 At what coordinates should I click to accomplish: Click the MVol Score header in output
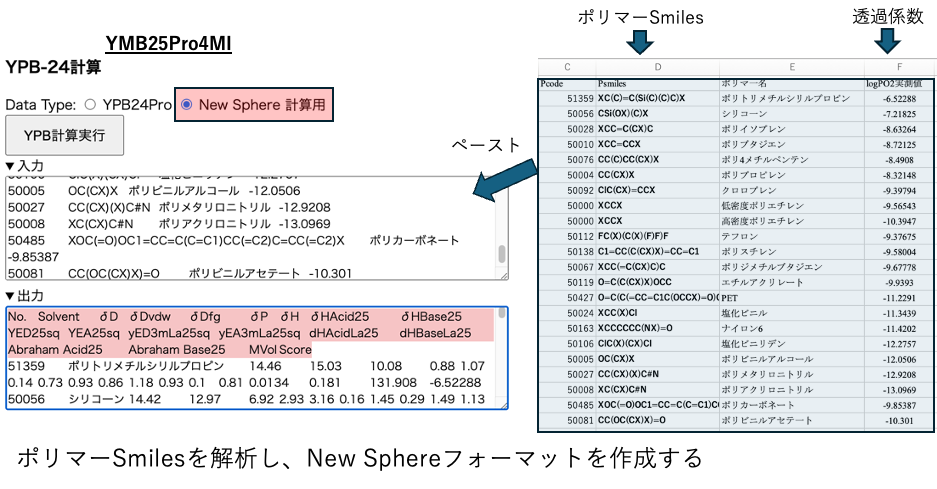(x=280, y=350)
